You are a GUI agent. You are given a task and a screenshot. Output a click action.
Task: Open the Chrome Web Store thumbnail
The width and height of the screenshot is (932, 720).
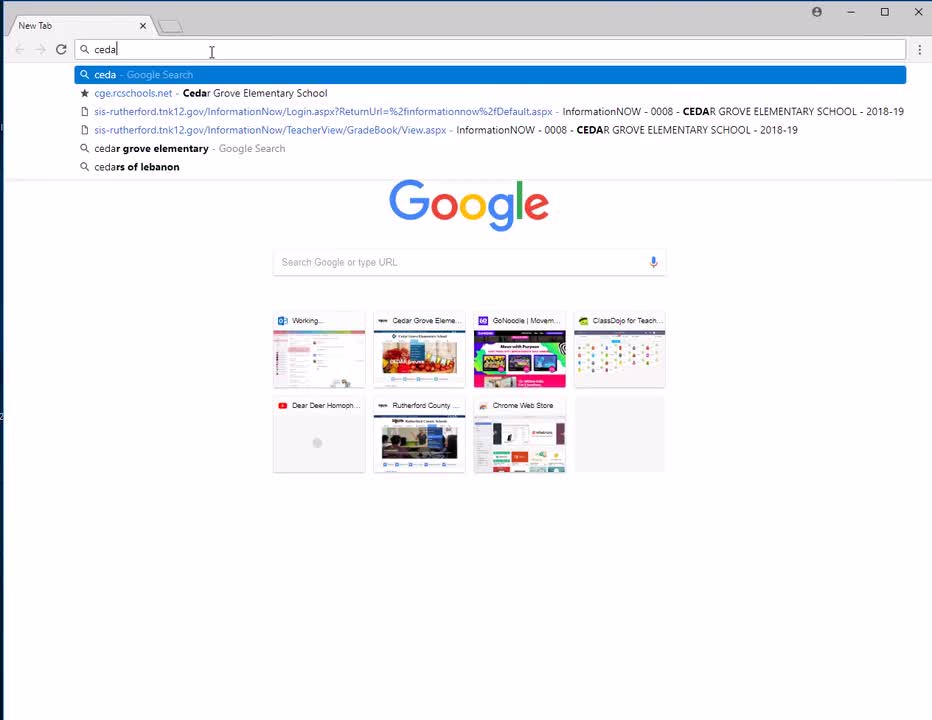519,434
